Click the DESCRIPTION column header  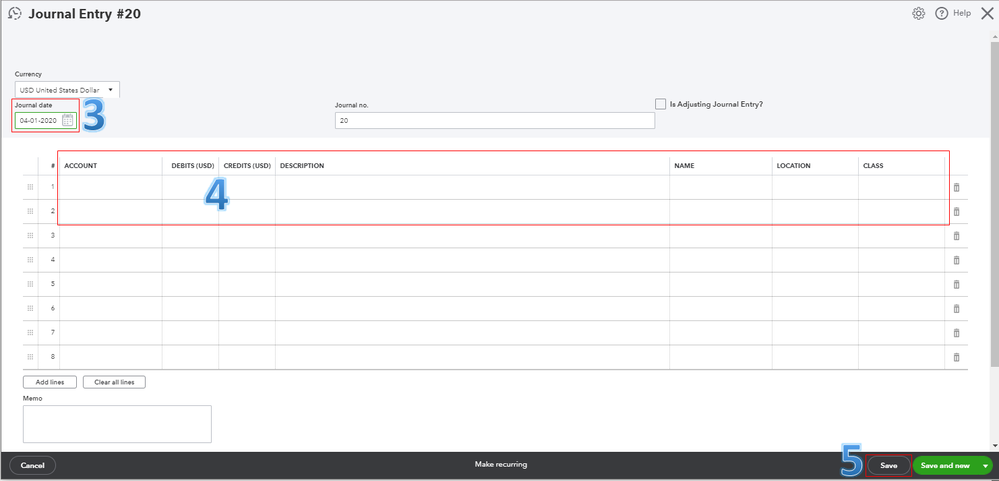point(302,166)
